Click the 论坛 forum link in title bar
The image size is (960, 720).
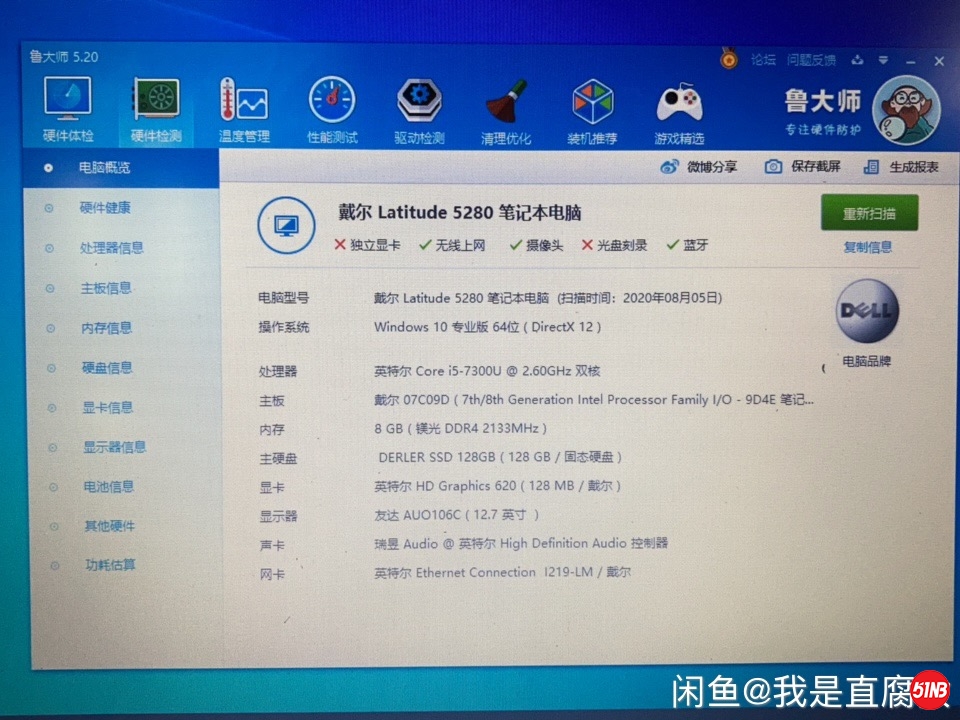(763, 60)
